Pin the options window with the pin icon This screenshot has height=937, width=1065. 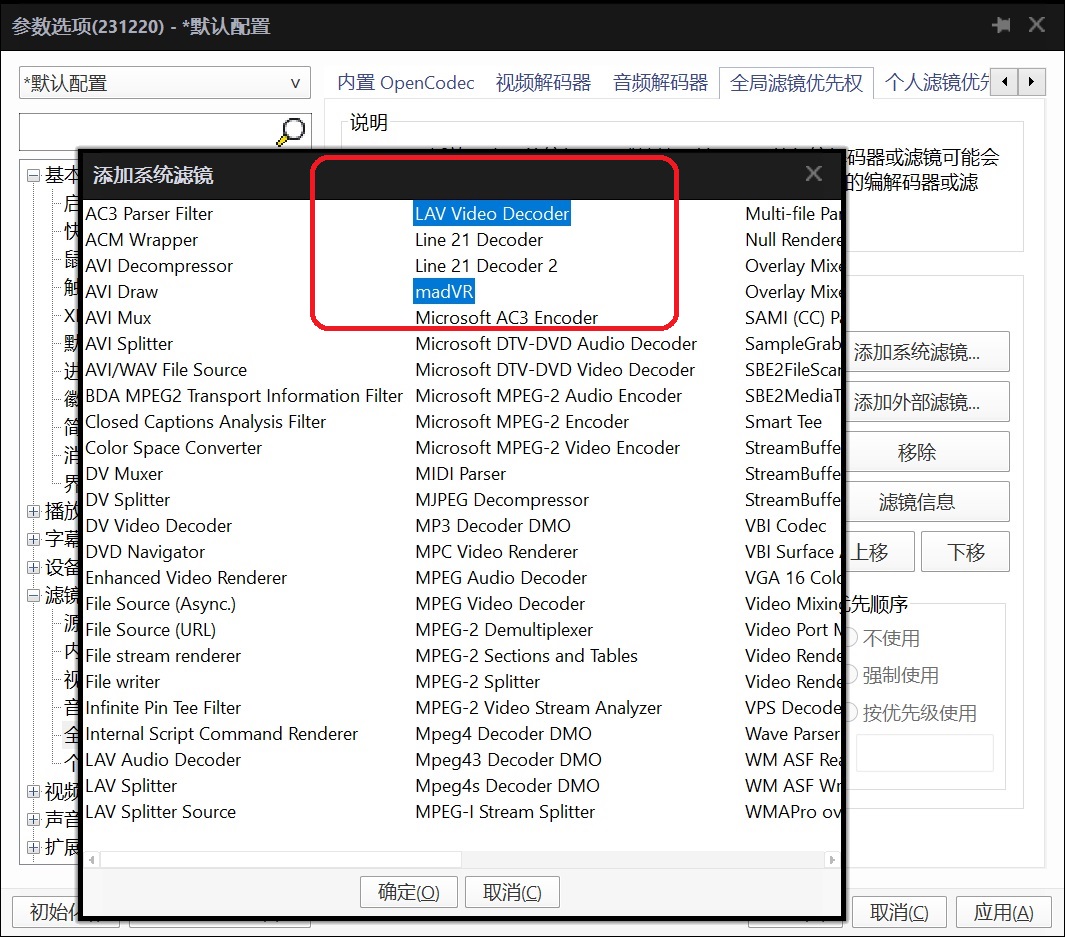tap(1000, 25)
